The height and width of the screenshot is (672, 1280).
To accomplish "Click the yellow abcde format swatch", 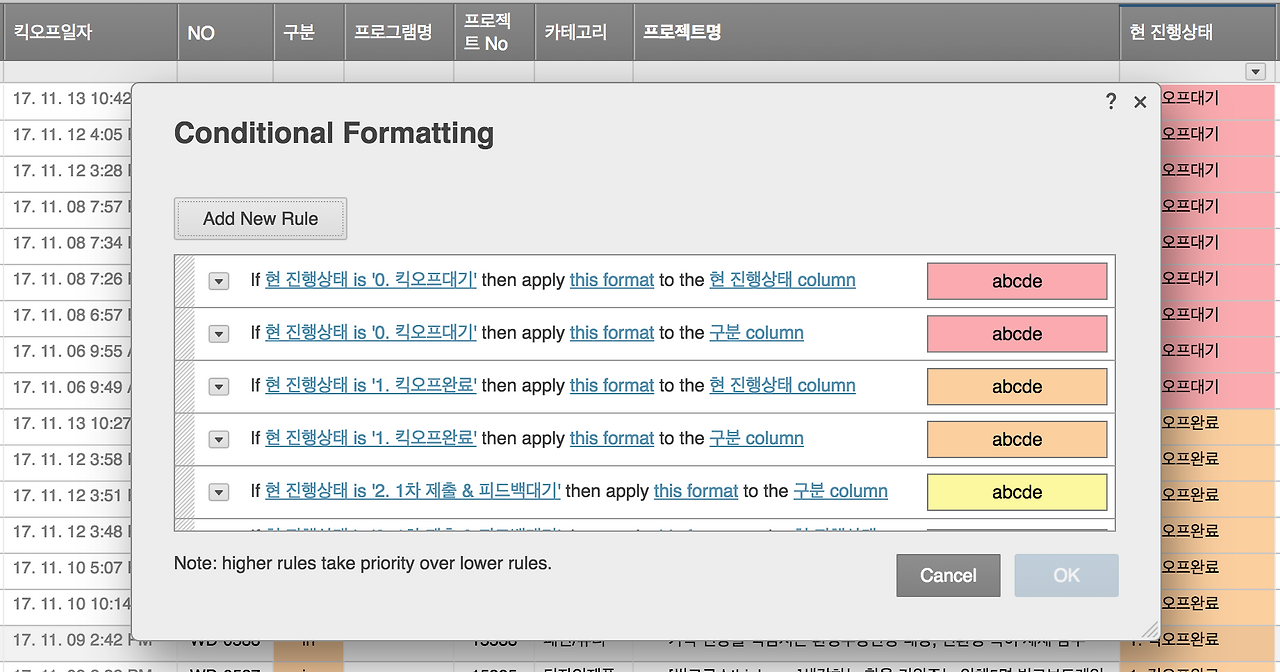I will 1017,492.
